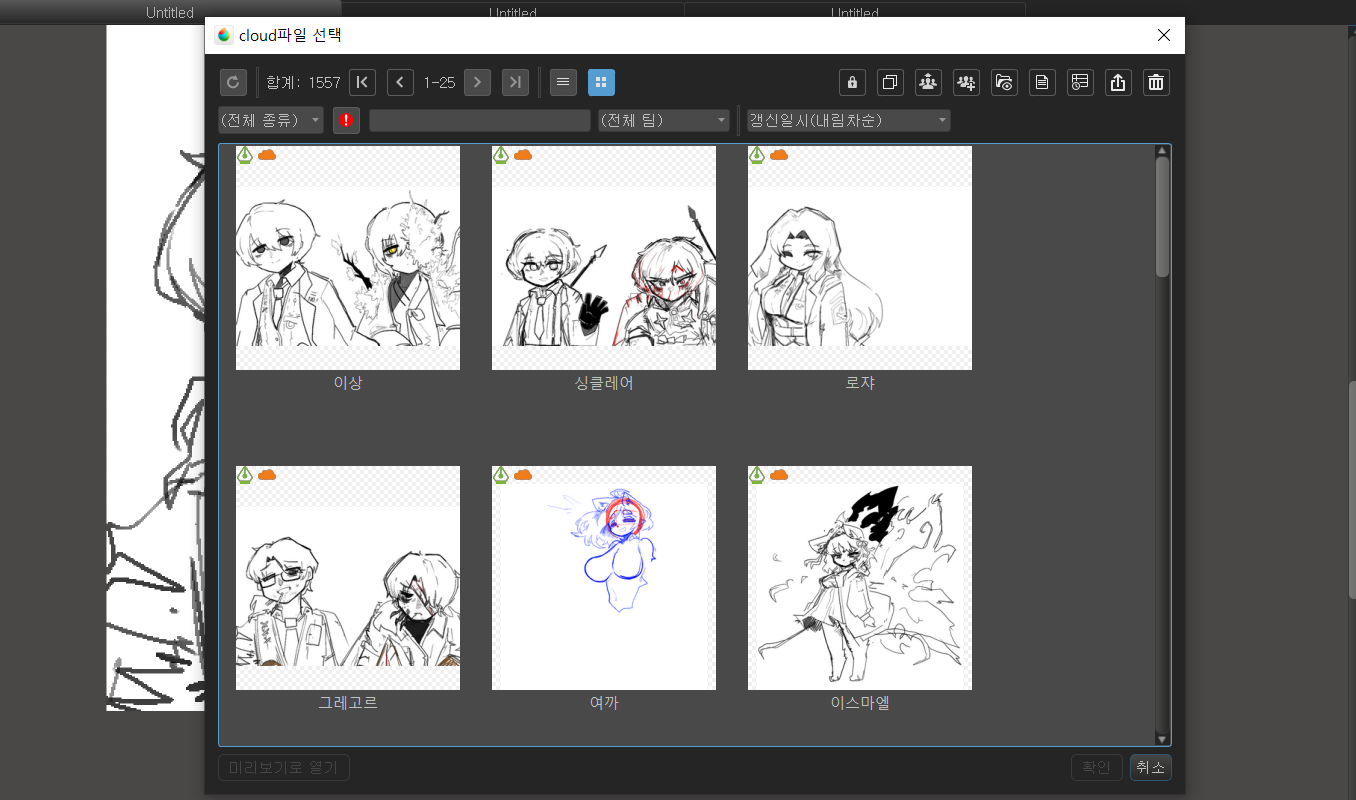Click the scrollbar up arrow in file list
This screenshot has width=1356, height=800.
[x=1162, y=152]
